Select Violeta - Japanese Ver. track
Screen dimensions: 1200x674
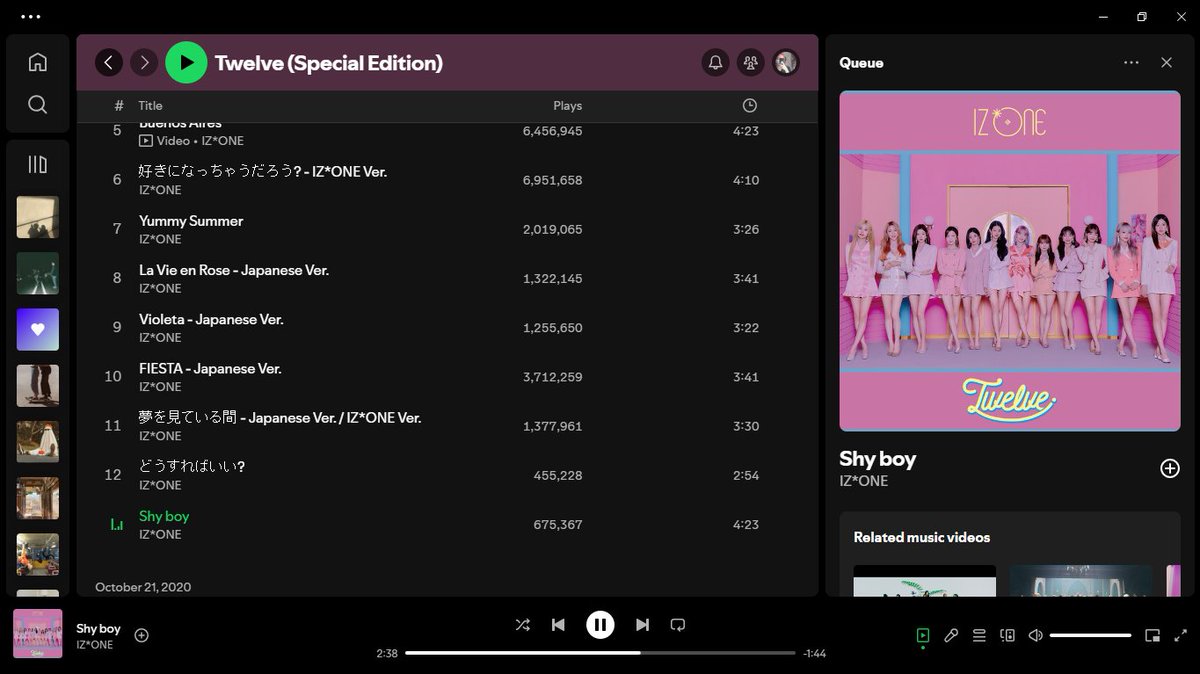point(447,327)
